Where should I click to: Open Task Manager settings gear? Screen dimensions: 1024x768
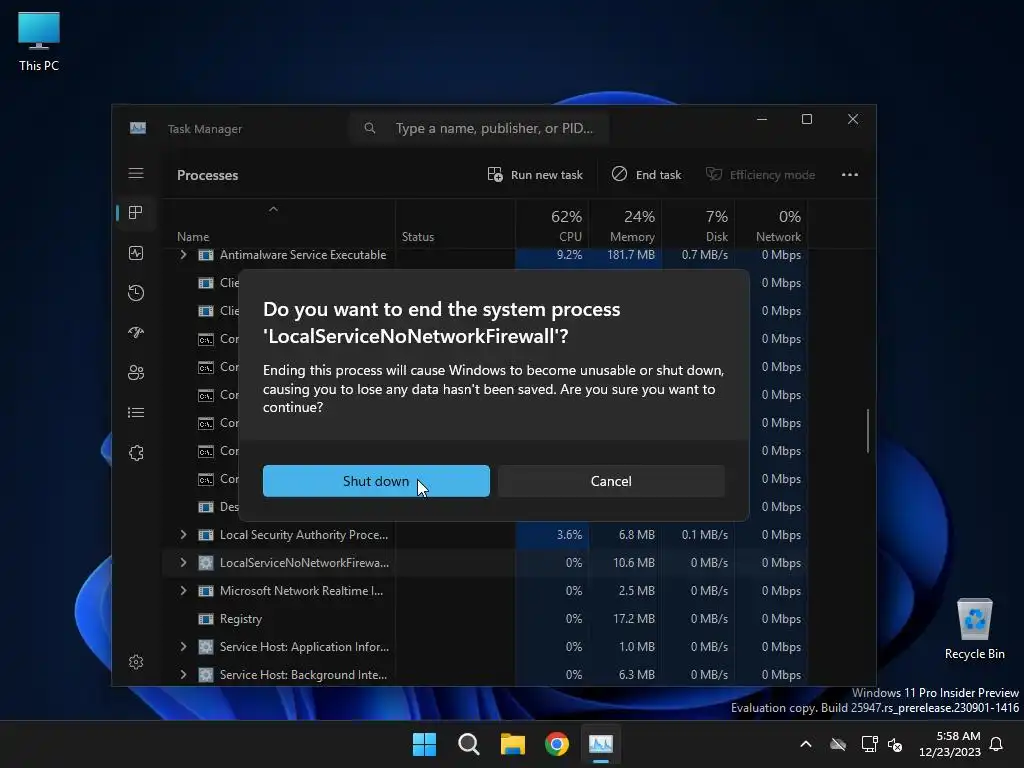[x=136, y=662]
